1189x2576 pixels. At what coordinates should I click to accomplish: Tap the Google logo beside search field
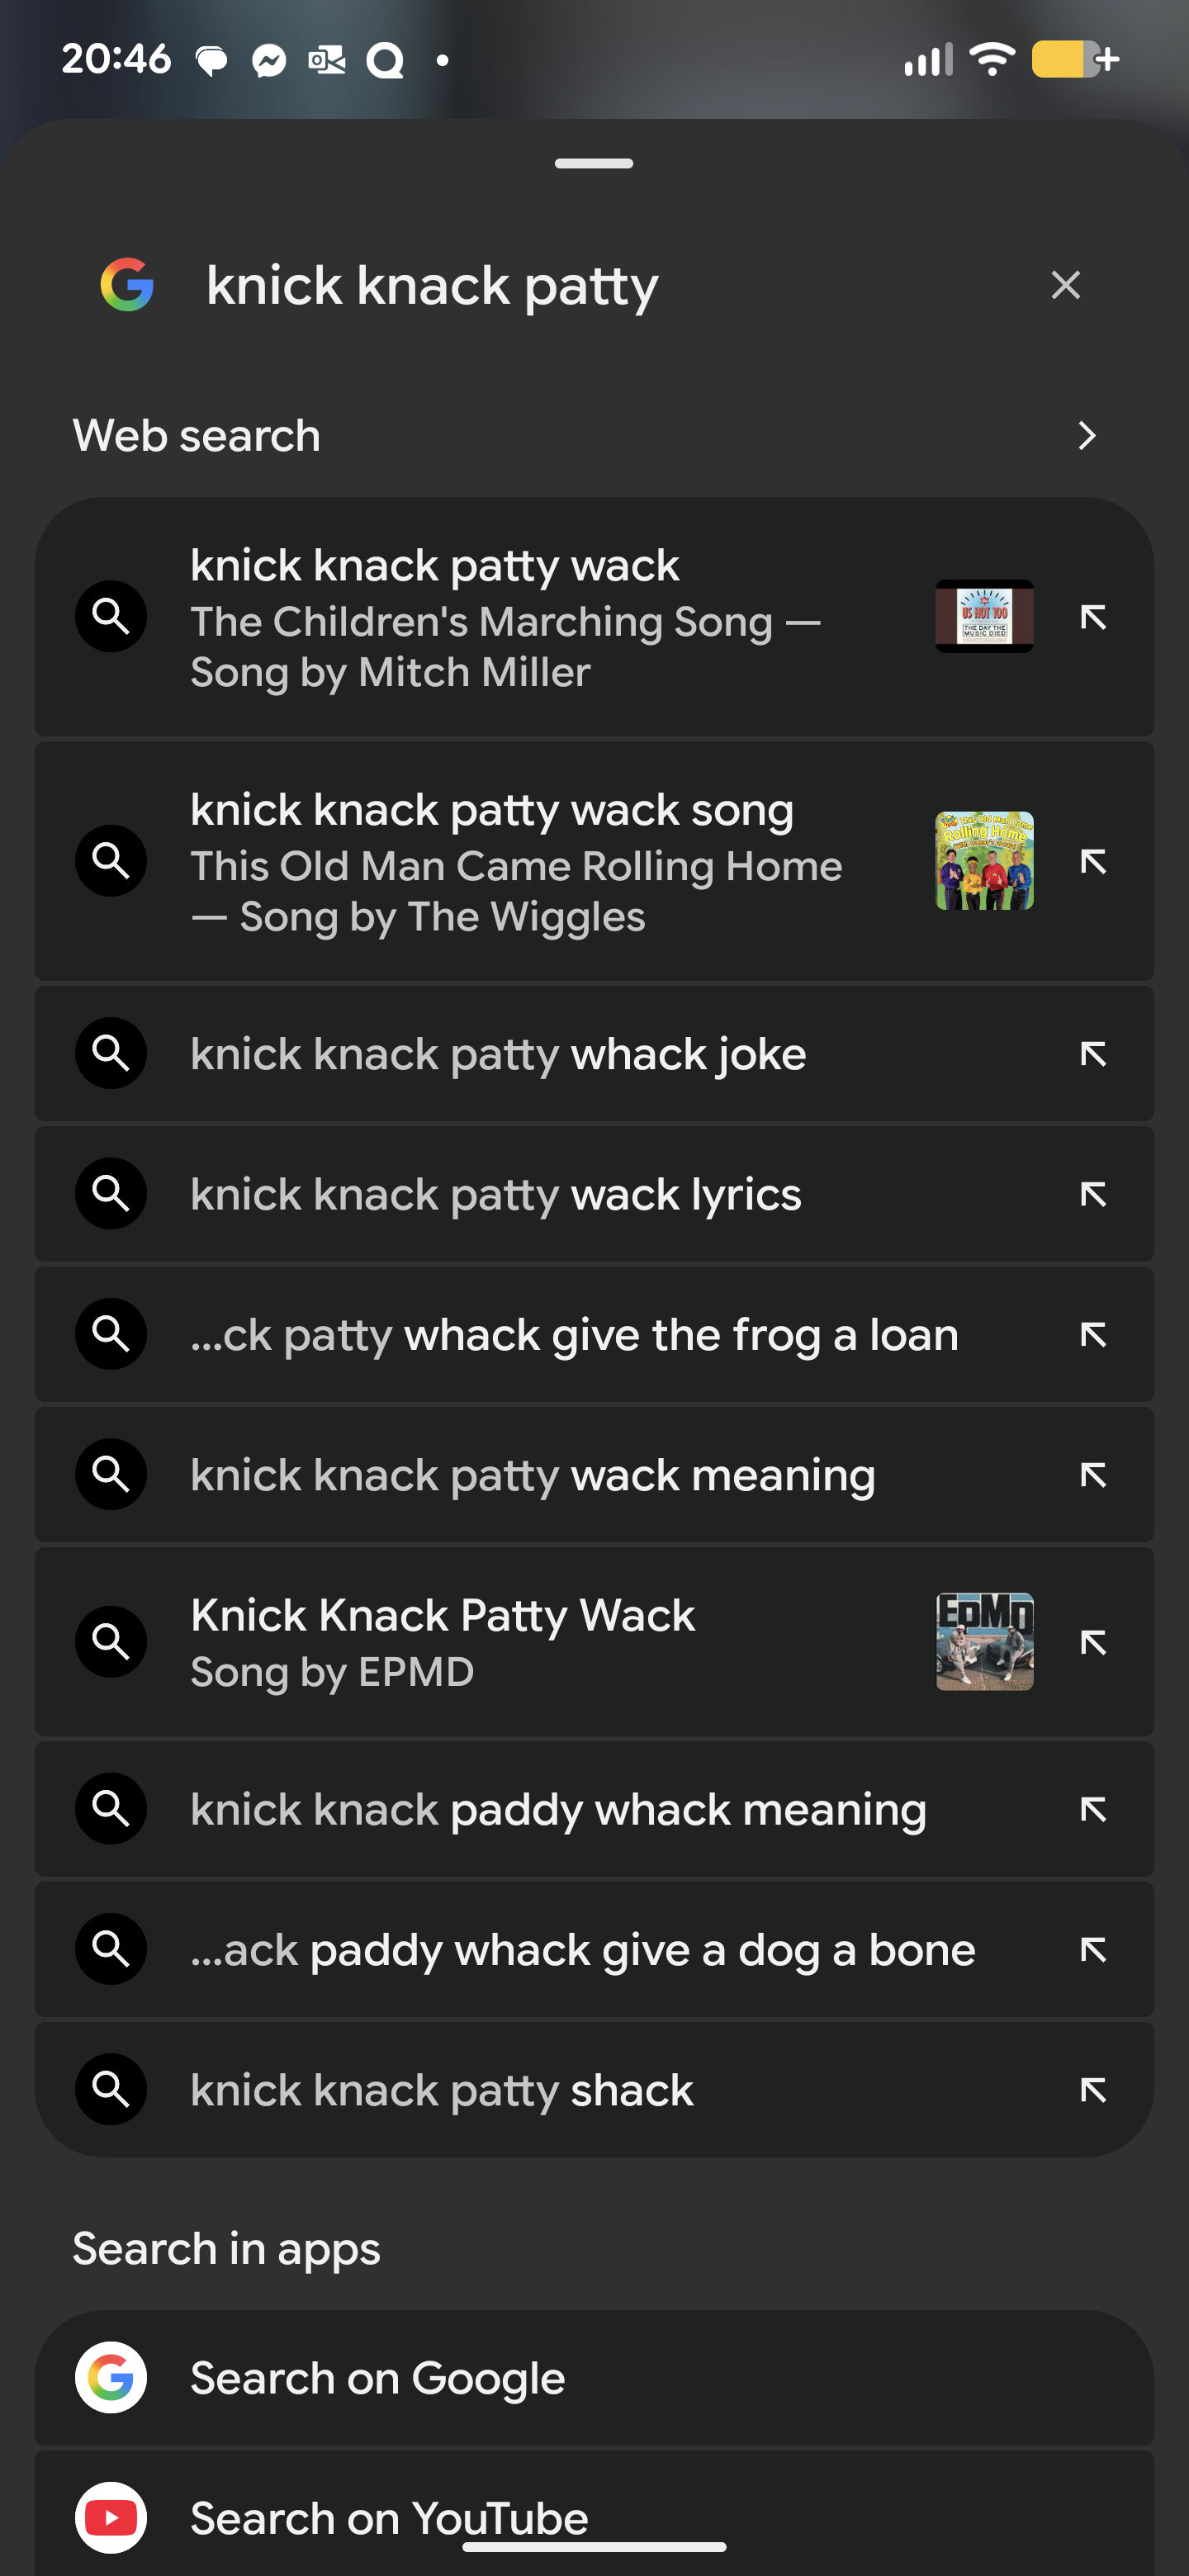pyautogui.click(x=127, y=286)
